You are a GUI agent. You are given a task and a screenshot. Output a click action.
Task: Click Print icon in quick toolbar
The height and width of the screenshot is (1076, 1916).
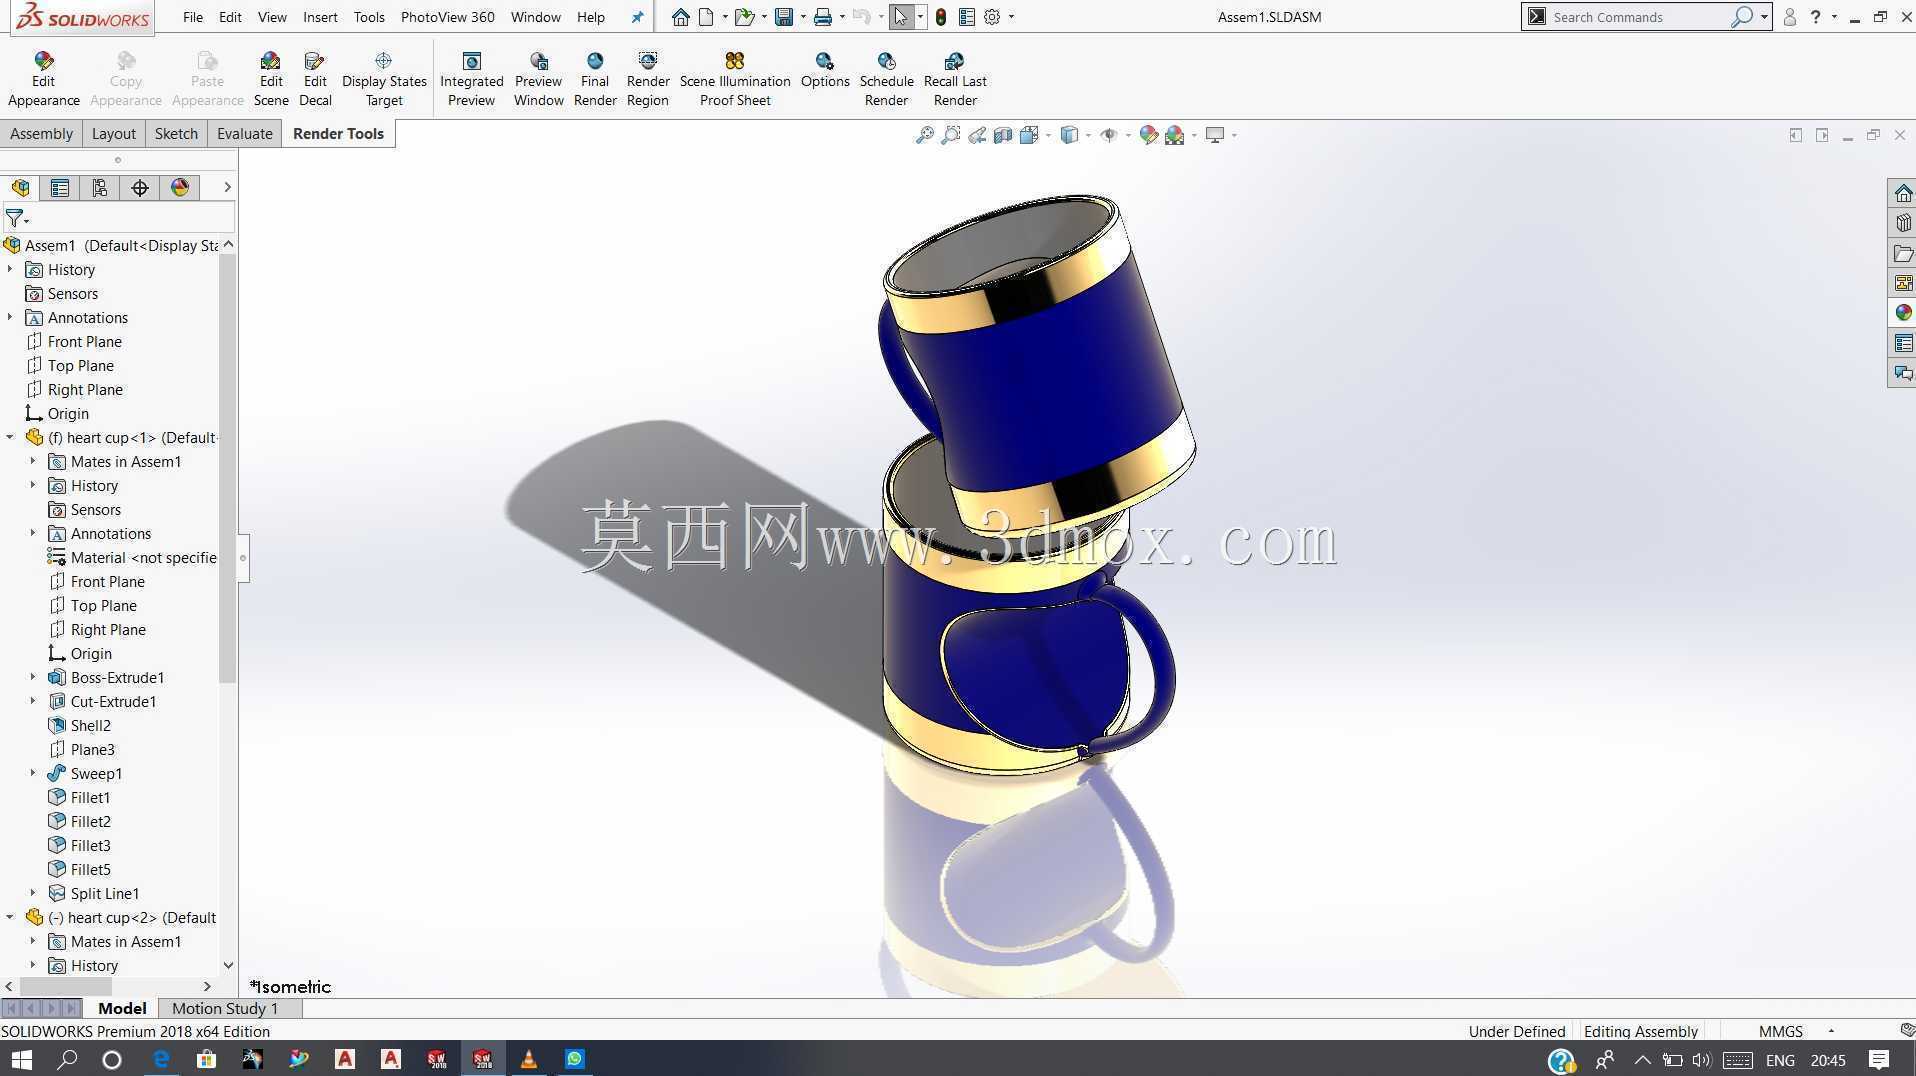pyautogui.click(x=822, y=17)
